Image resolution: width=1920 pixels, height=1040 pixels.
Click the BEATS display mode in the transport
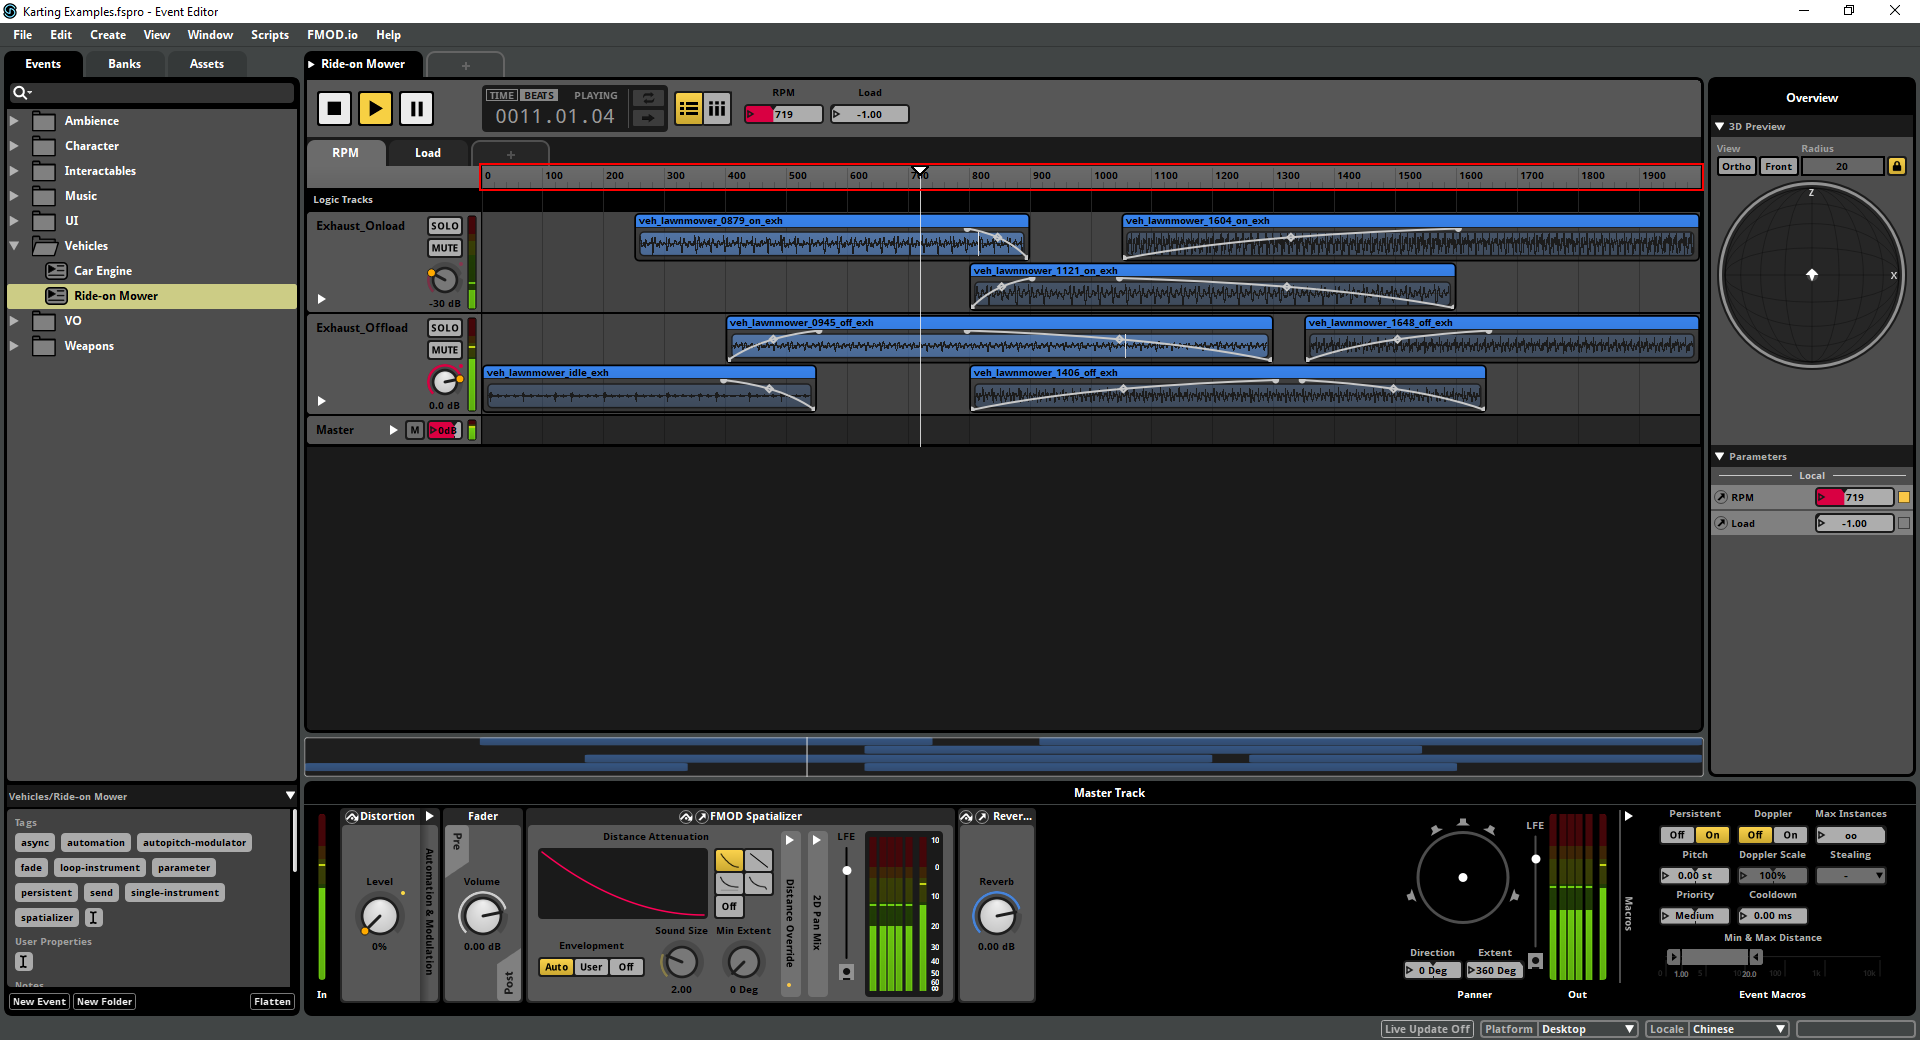(x=538, y=94)
